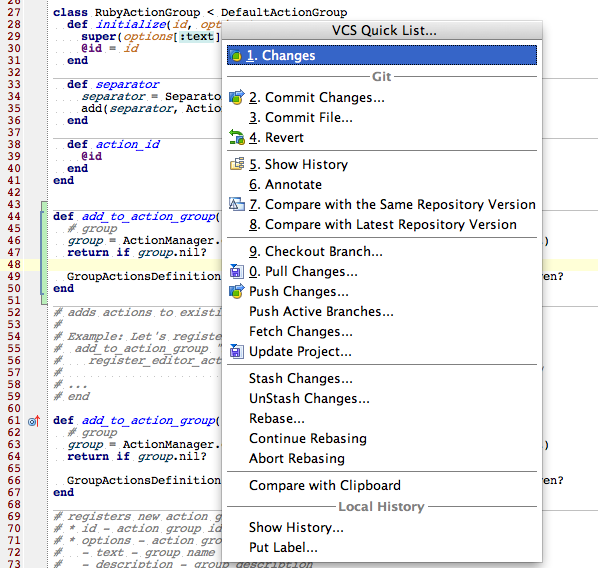Select 'Rebase...'
598x568 pixels.
277,419
